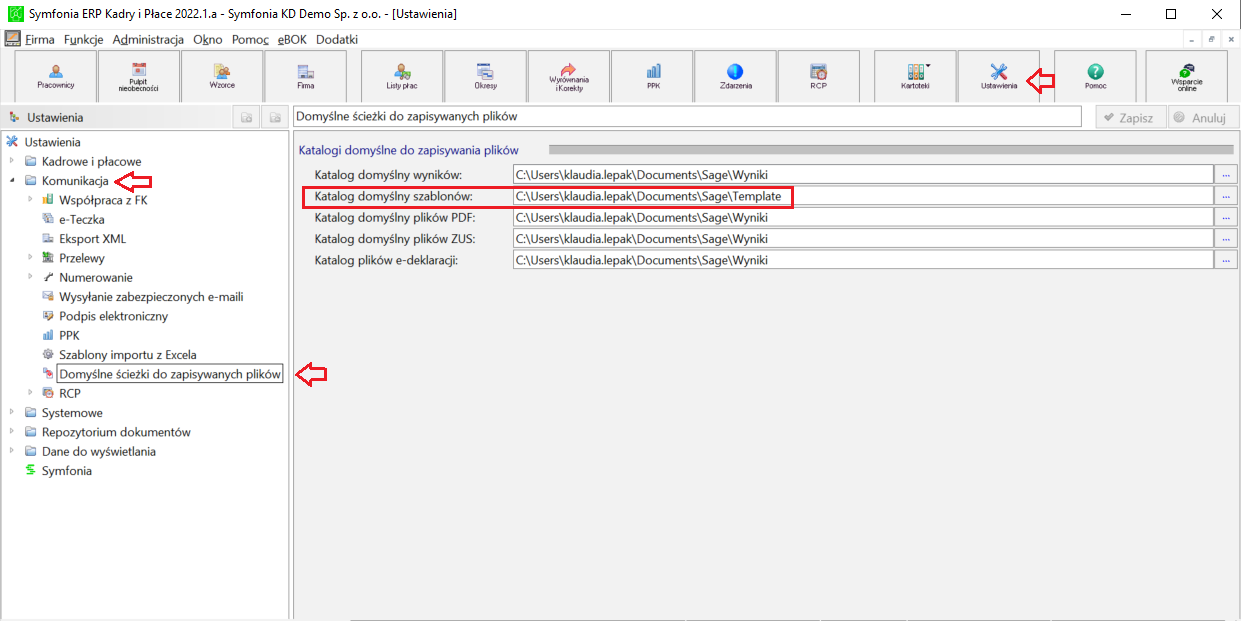Expand the Przelewy node

point(30,258)
